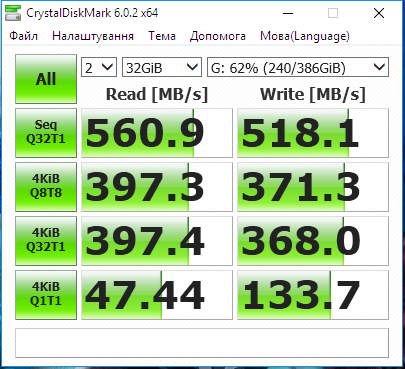Screen dimensions: 405x369
Task: Start the 4KiB Q1T1 test
Action: click(46, 295)
